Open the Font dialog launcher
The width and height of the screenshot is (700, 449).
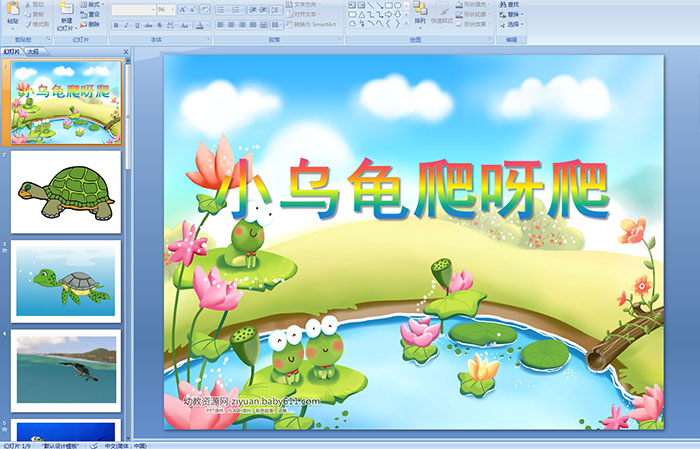(208, 39)
